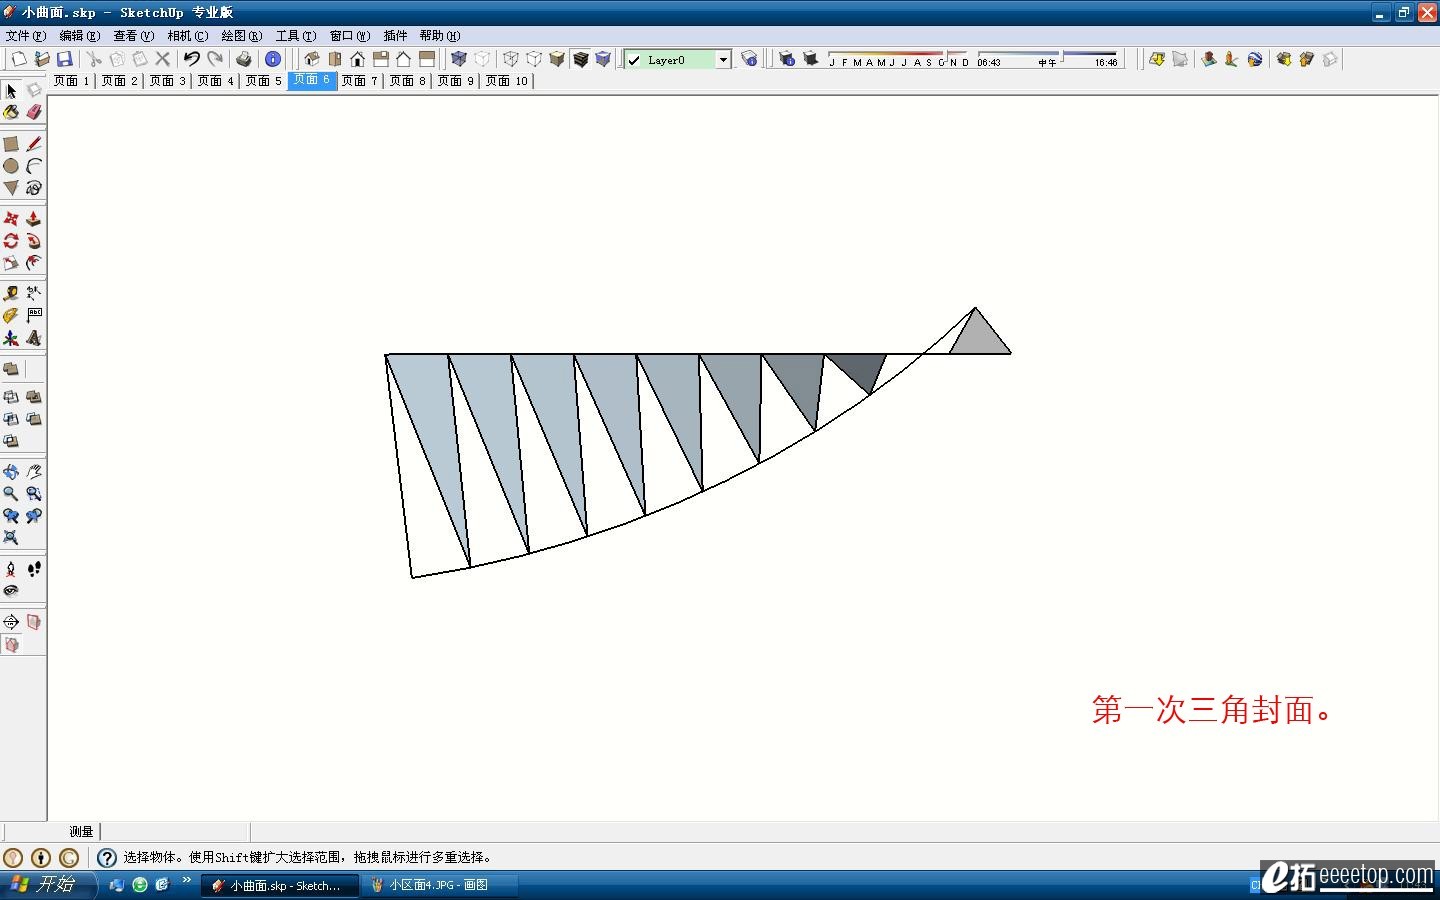Activate the Follow Me tool
Viewport: 1440px width, 900px height.
pos(33,241)
